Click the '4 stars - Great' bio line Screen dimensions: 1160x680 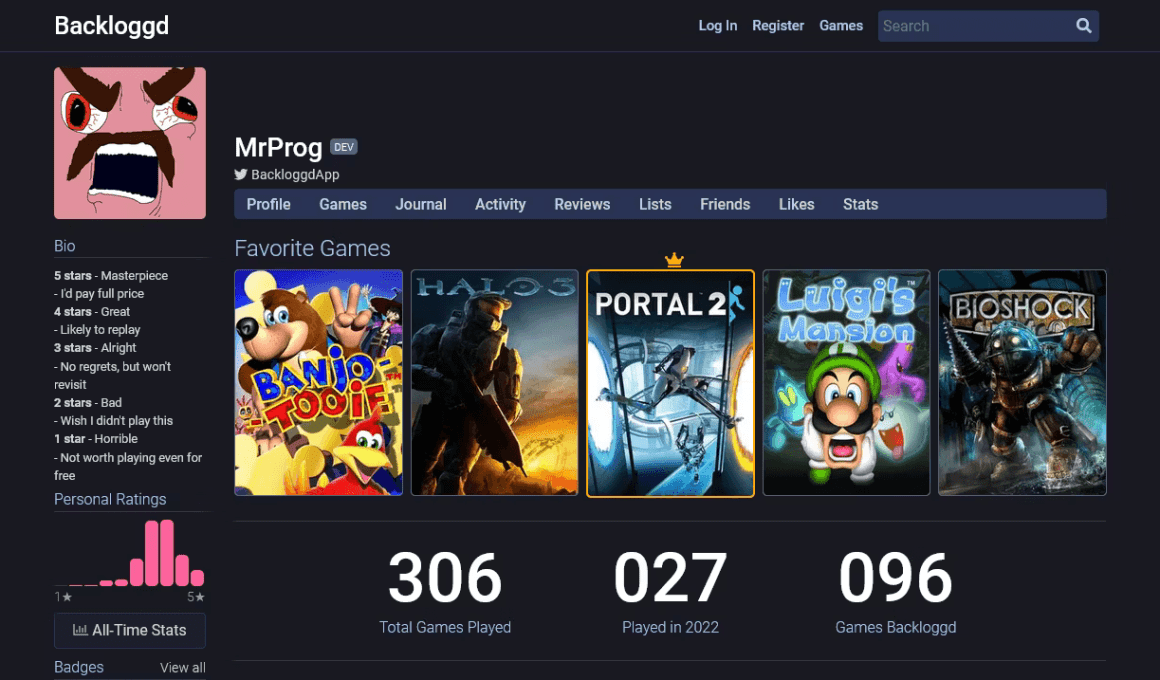pos(92,312)
